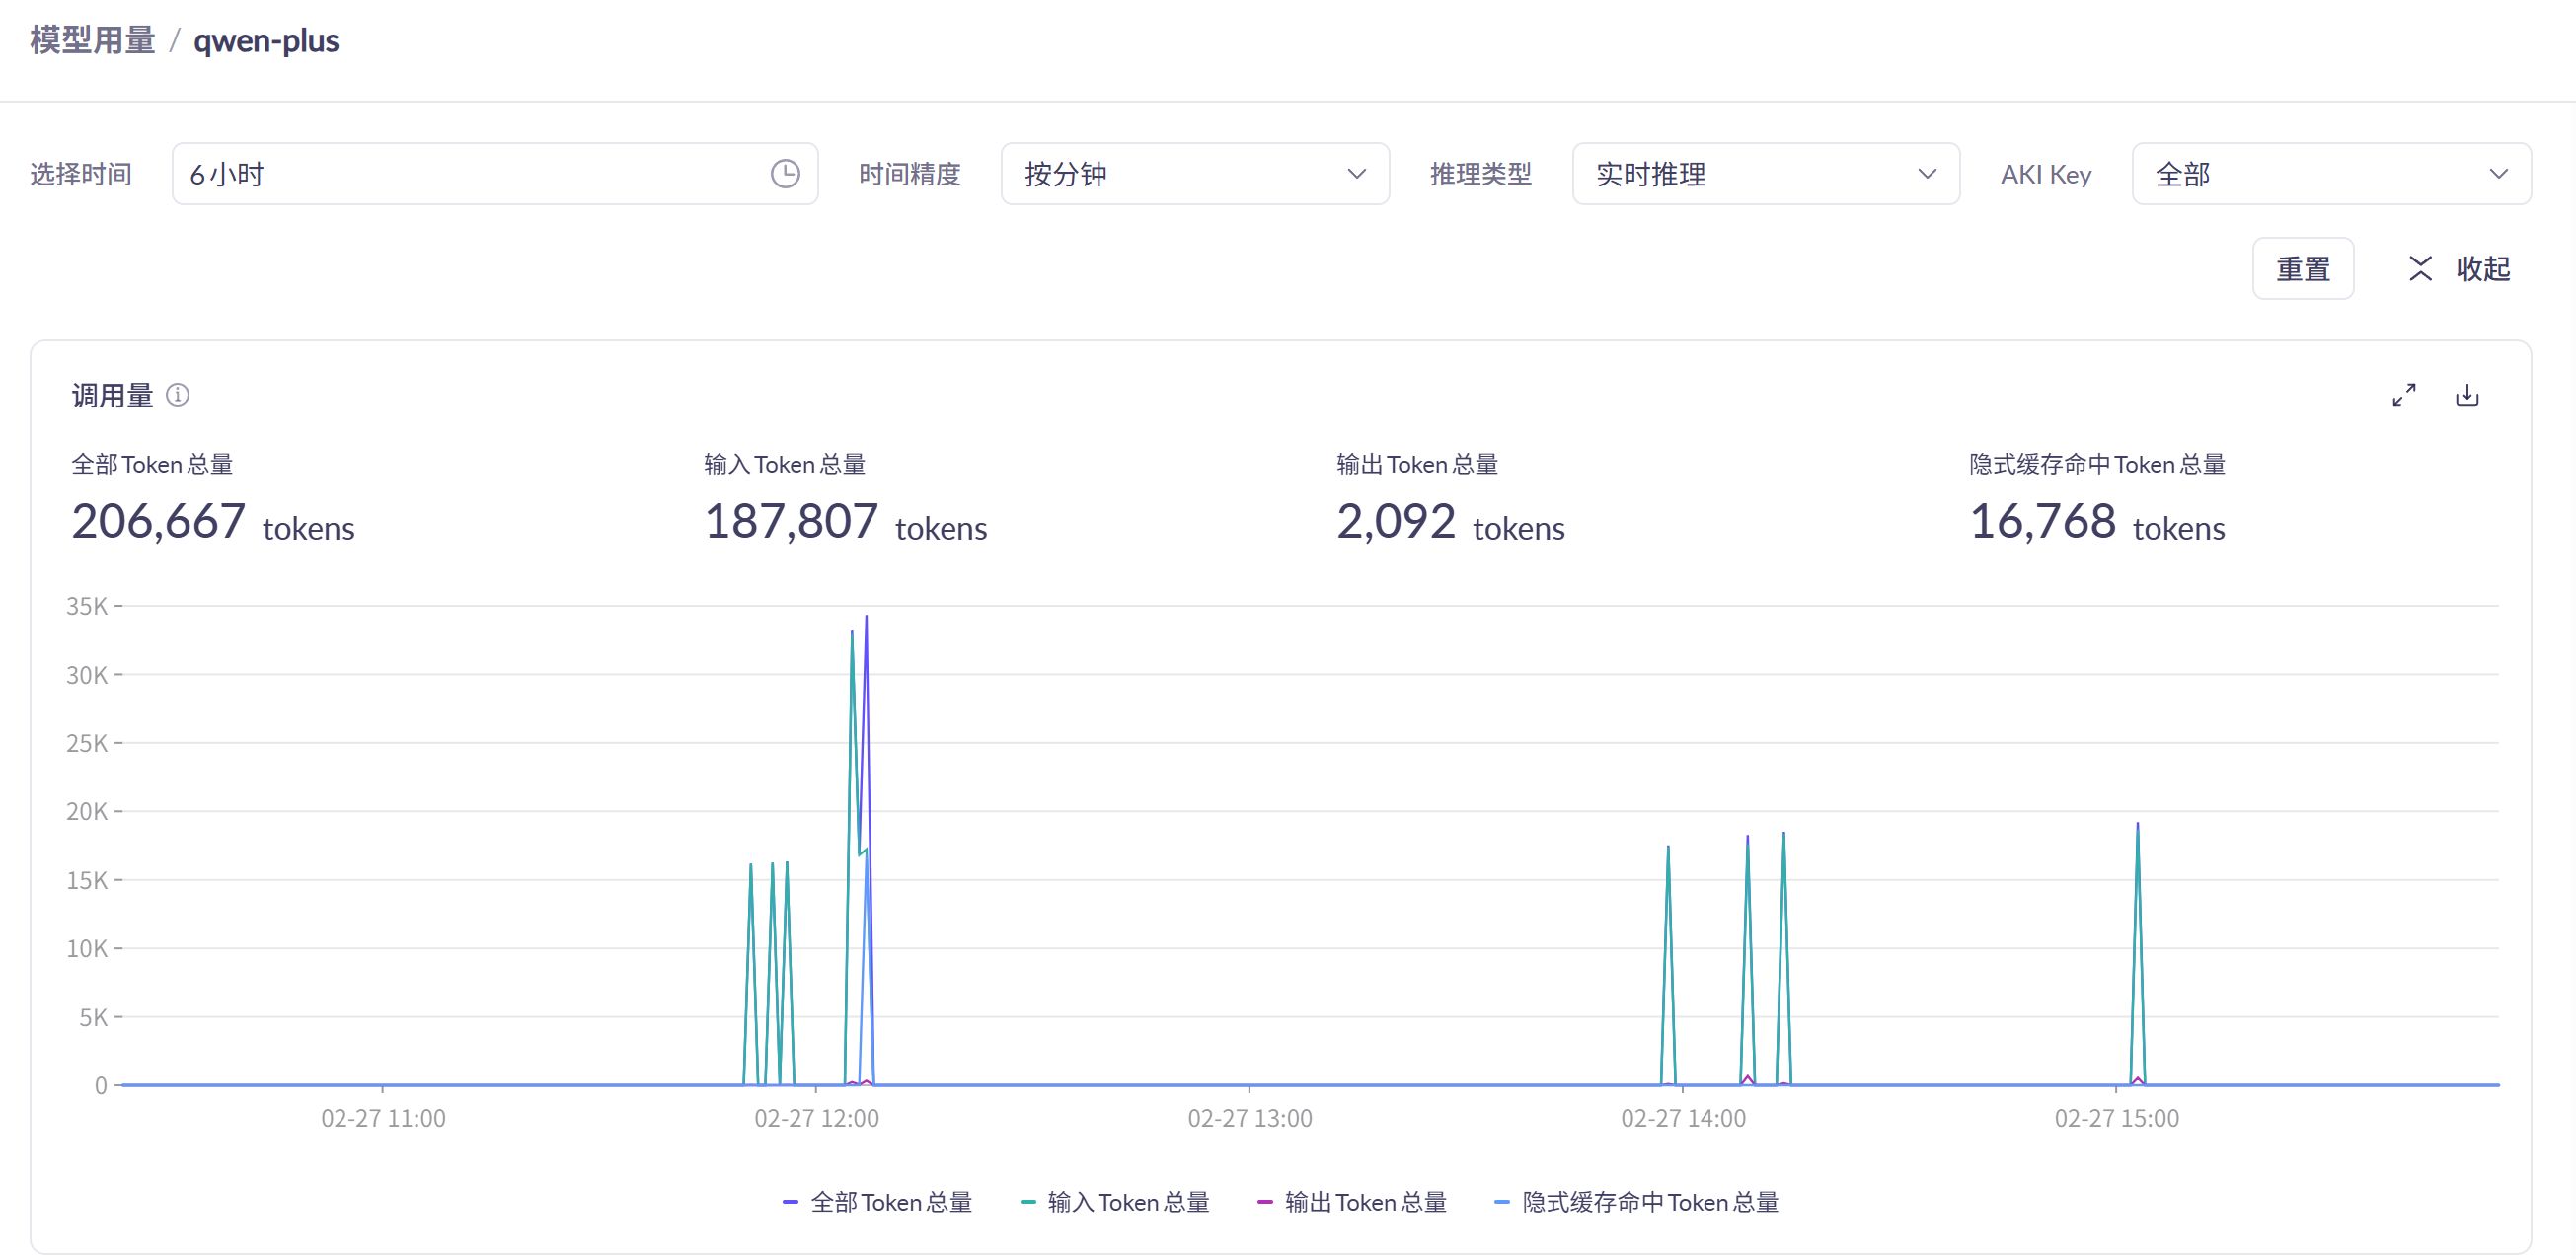Expand the chart to fullscreen
The height and width of the screenshot is (1259, 2576).
point(2404,395)
